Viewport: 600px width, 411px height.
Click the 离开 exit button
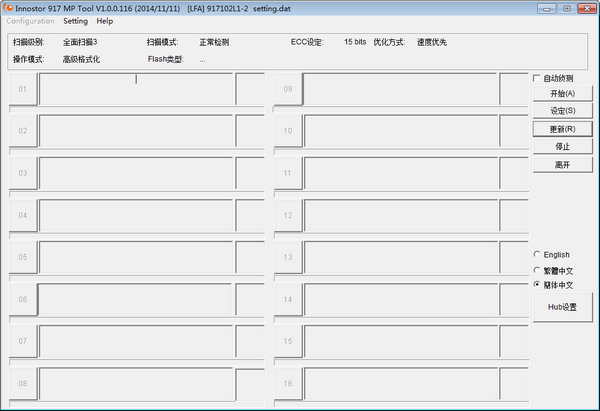tap(563, 164)
